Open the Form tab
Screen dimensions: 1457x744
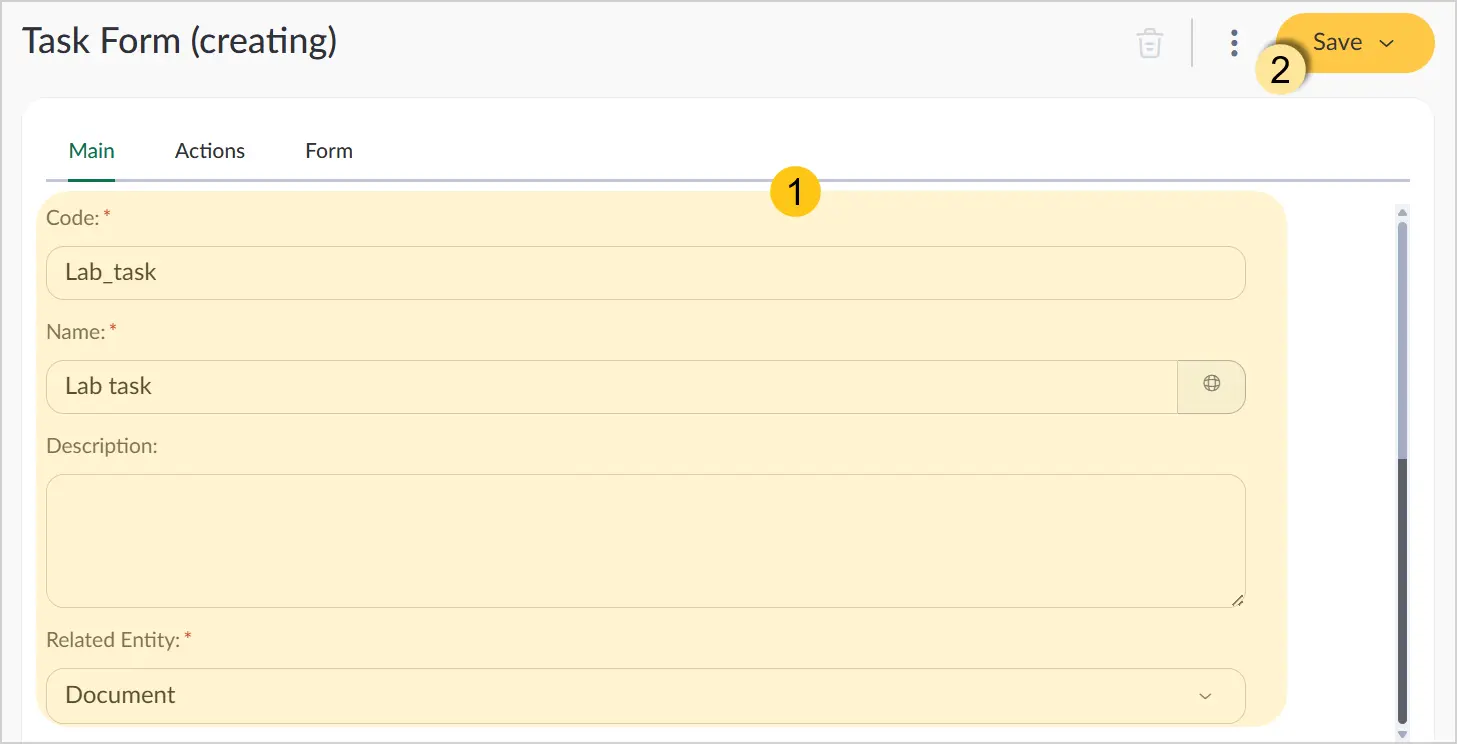pos(329,151)
